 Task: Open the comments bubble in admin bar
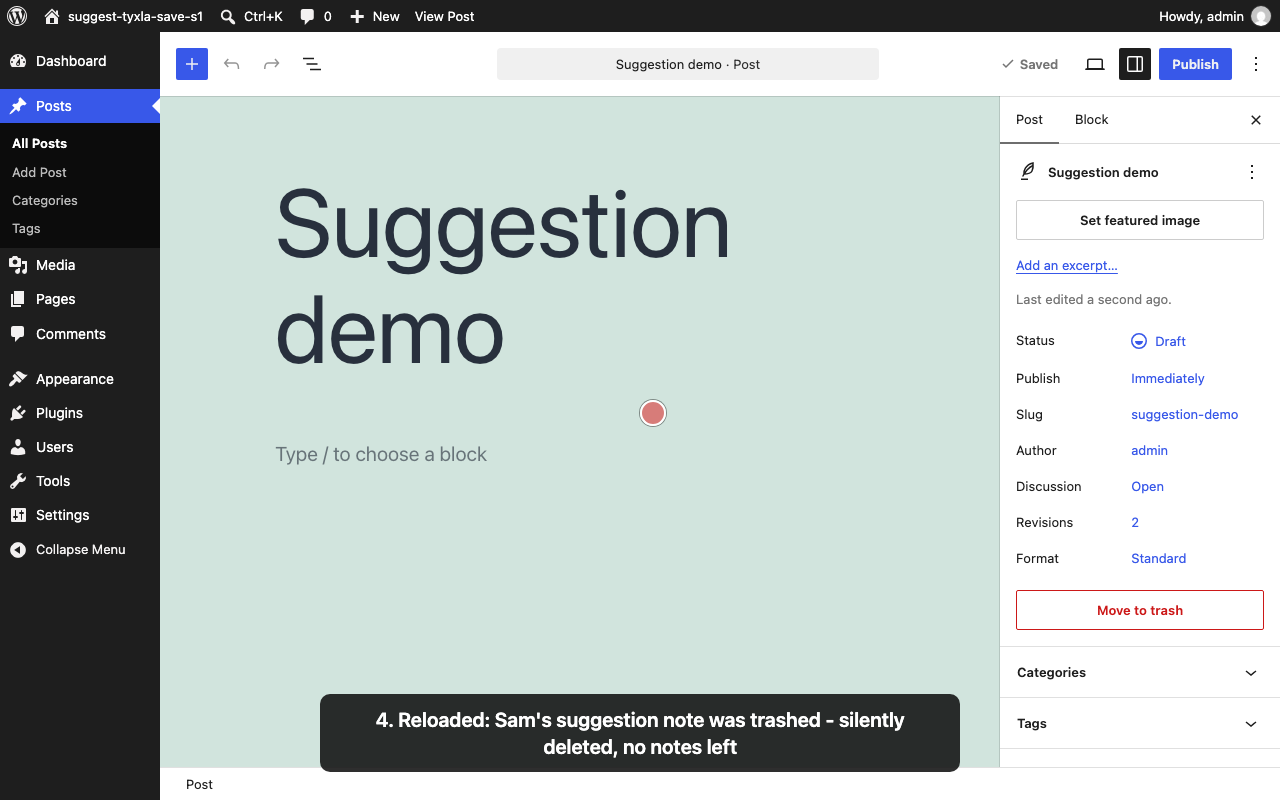pyautogui.click(x=316, y=16)
